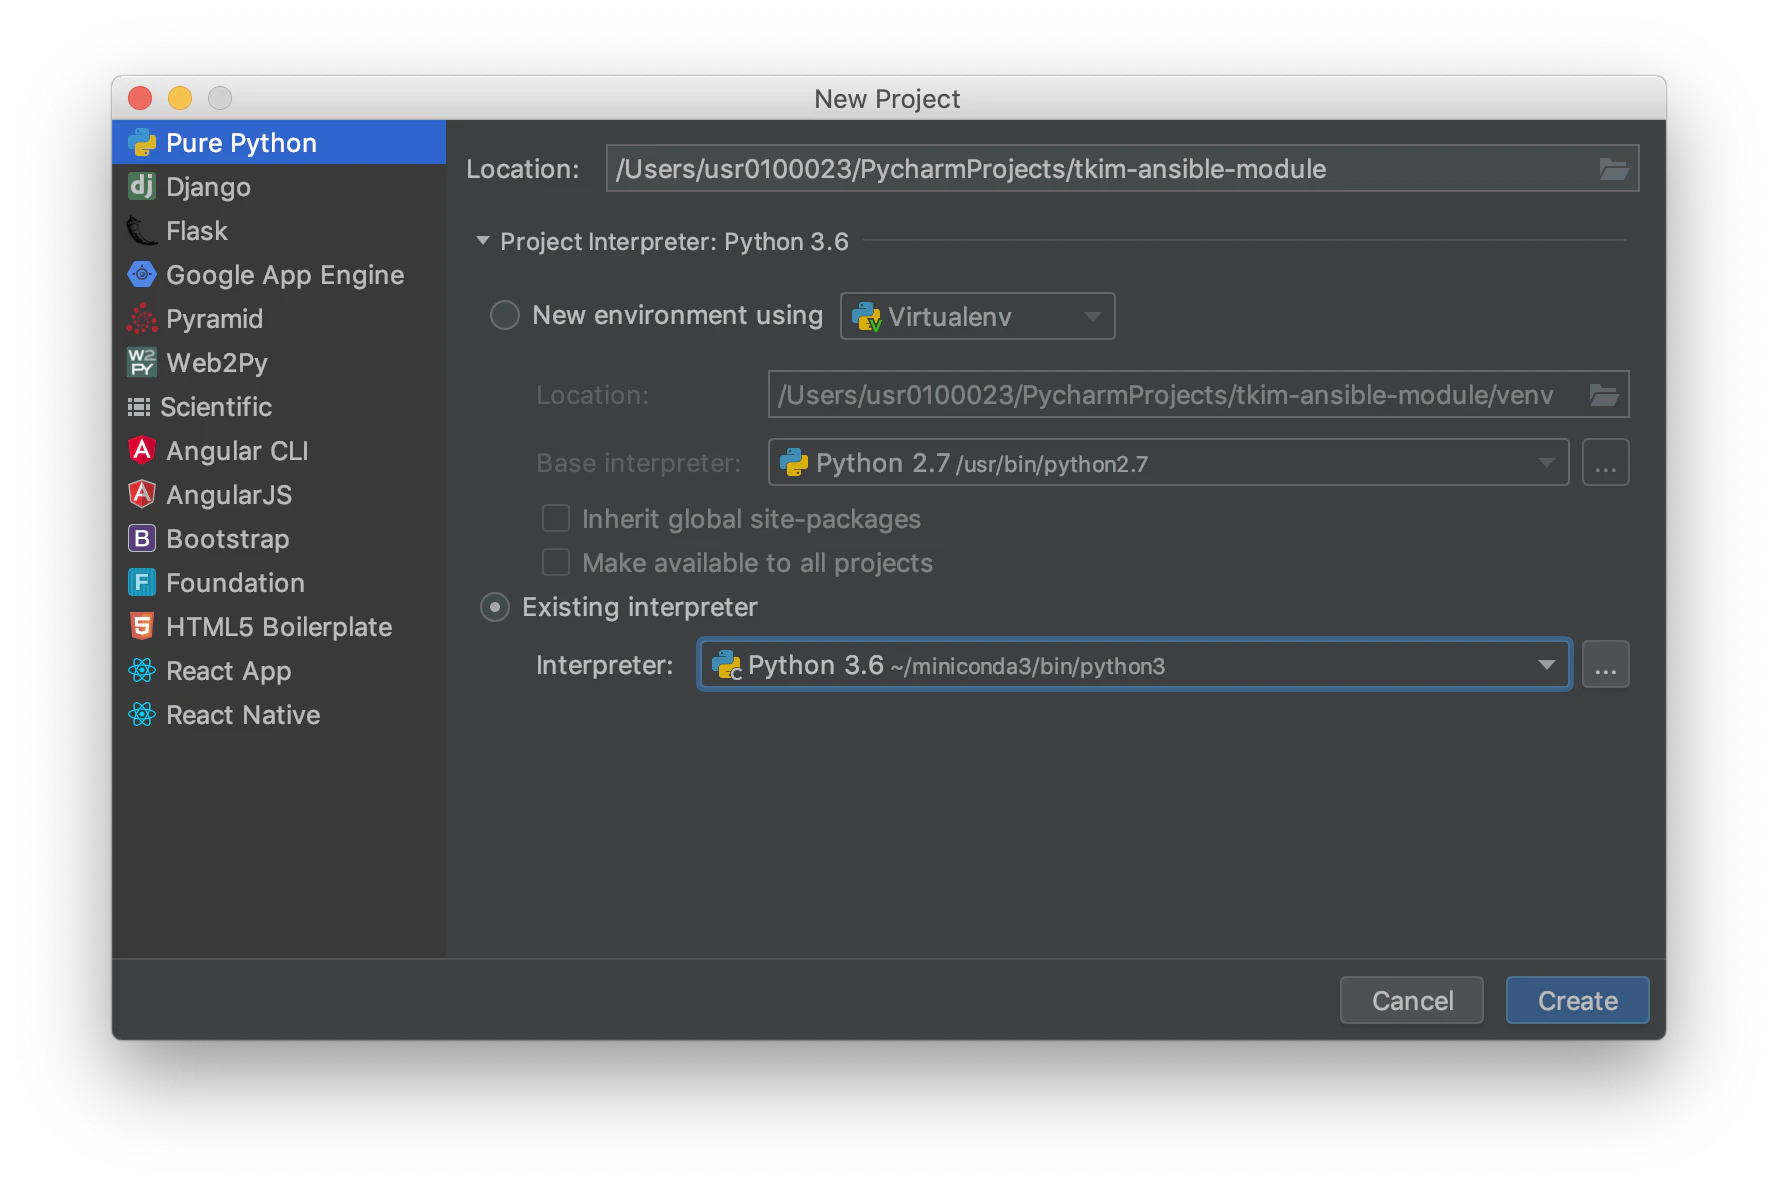The height and width of the screenshot is (1188, 1778).
Task: Open the existing Interpreter dropdown arrow
Action: [x=1546, y=665]
